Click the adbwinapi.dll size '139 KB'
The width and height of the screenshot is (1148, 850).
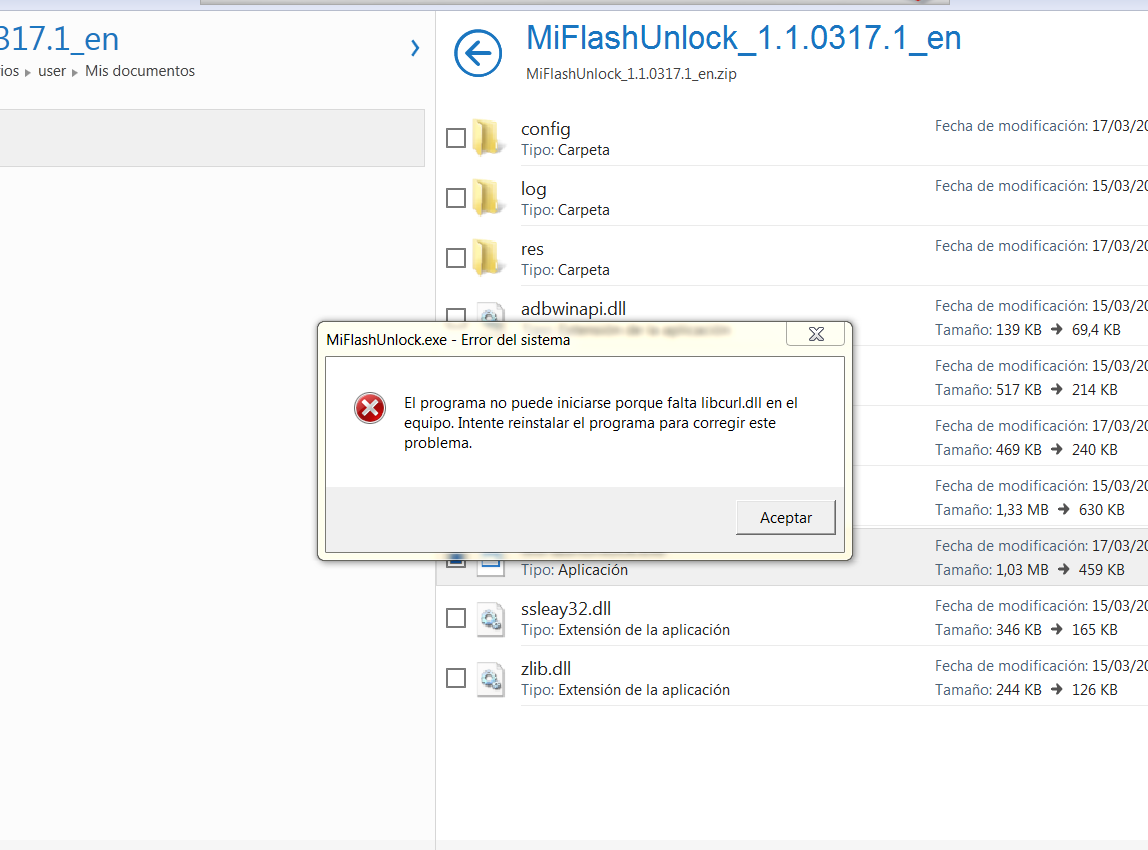[1018, 329]
